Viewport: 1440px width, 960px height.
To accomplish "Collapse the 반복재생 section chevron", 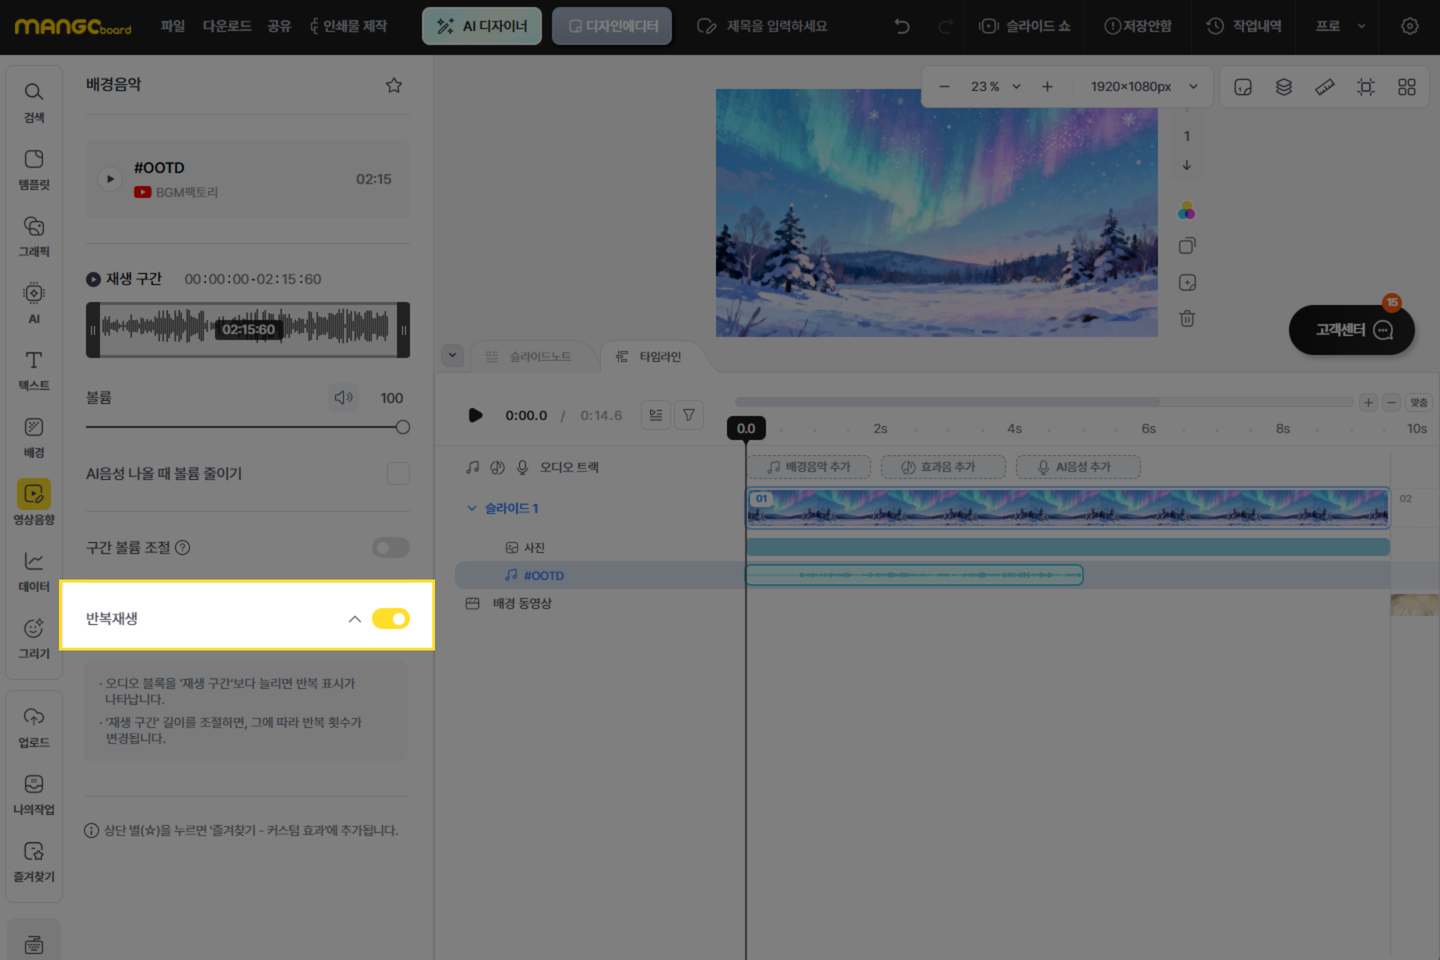I will tap(354, 619).
